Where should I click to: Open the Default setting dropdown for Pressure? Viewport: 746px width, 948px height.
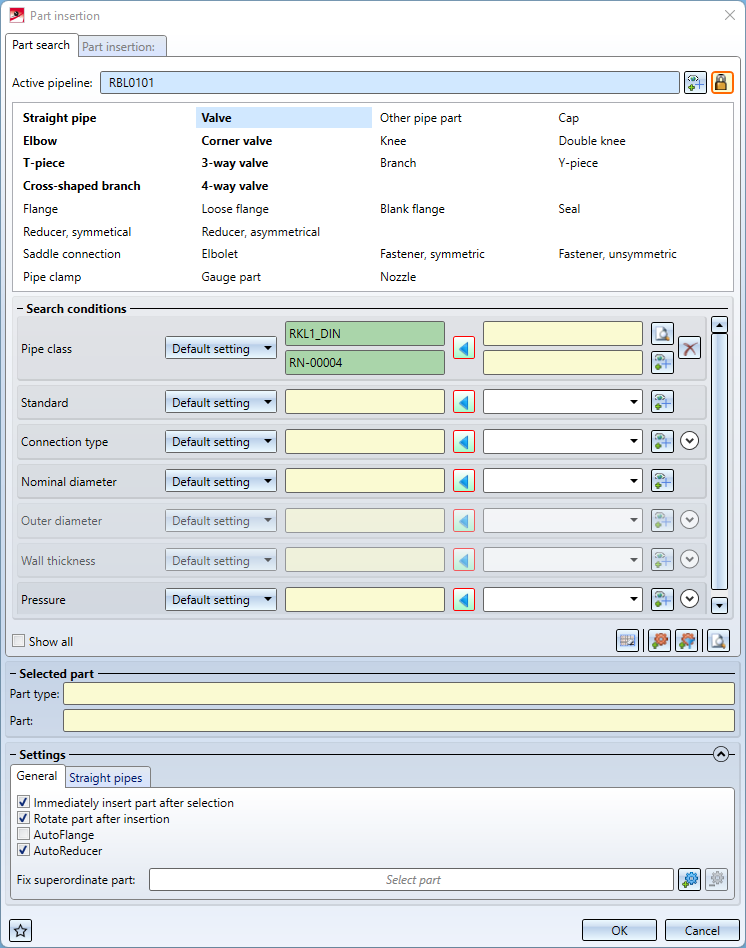[x=221, y=600]
